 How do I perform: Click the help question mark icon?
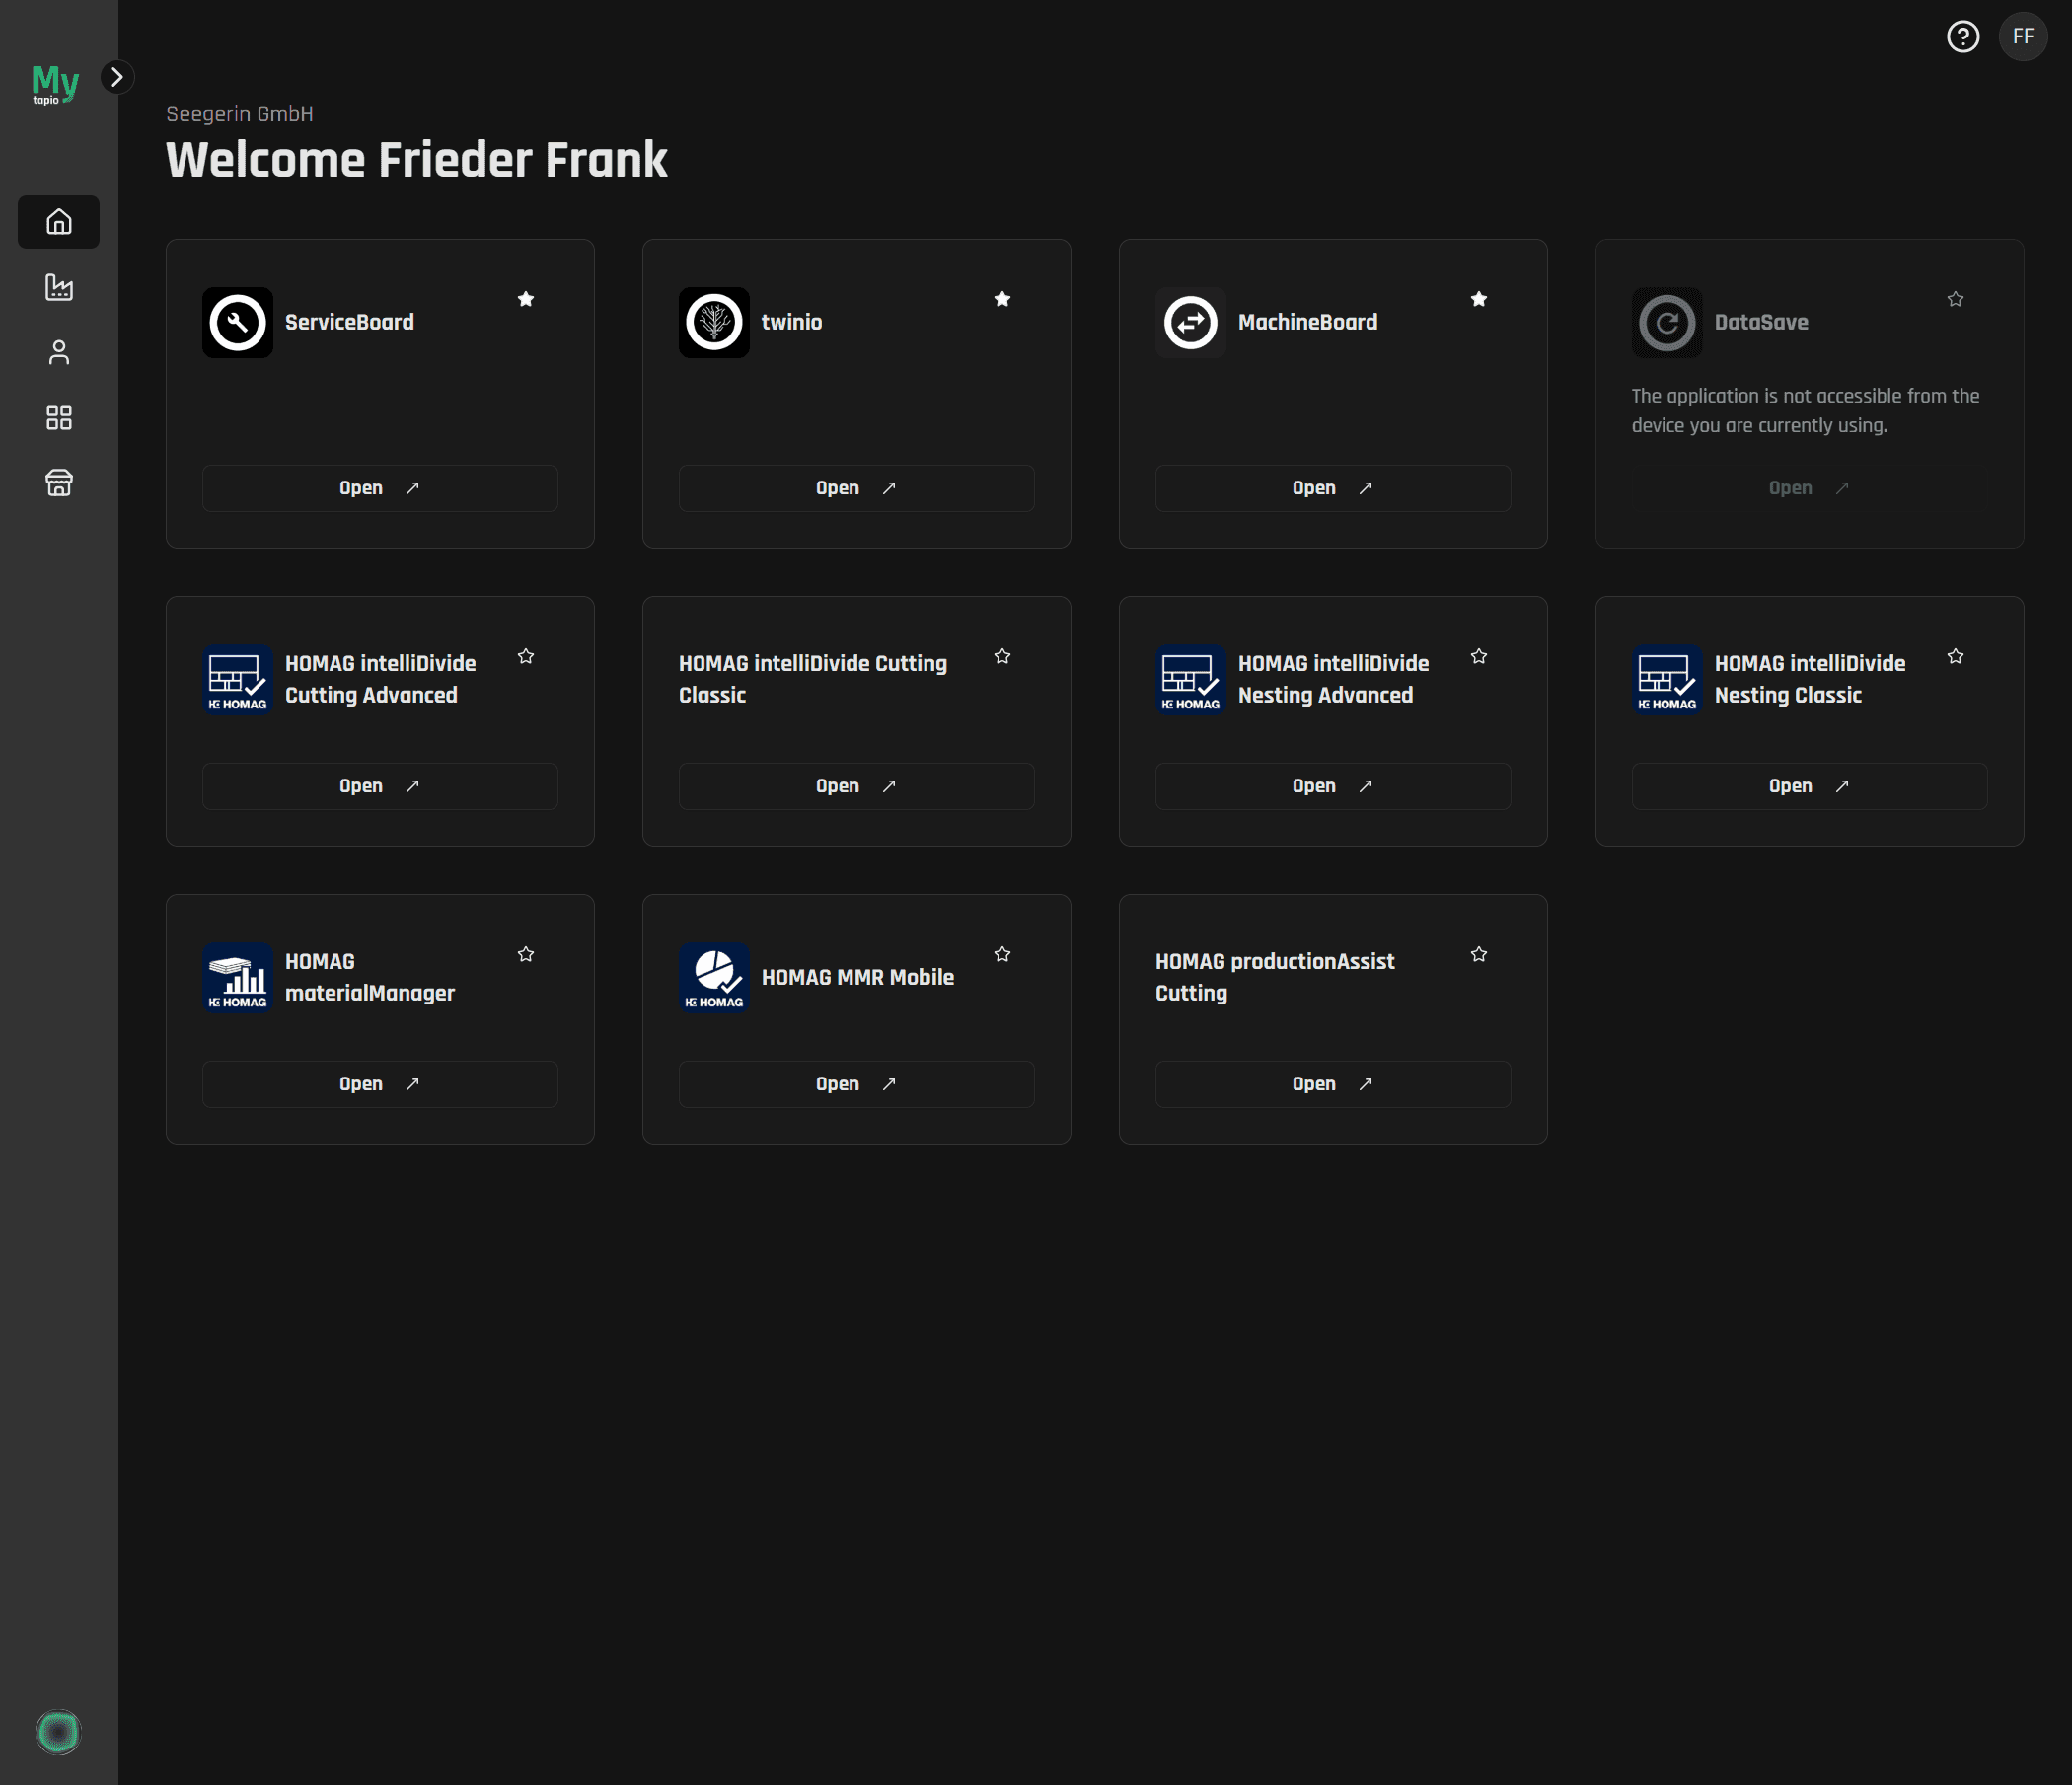(x=1963, y=37)
